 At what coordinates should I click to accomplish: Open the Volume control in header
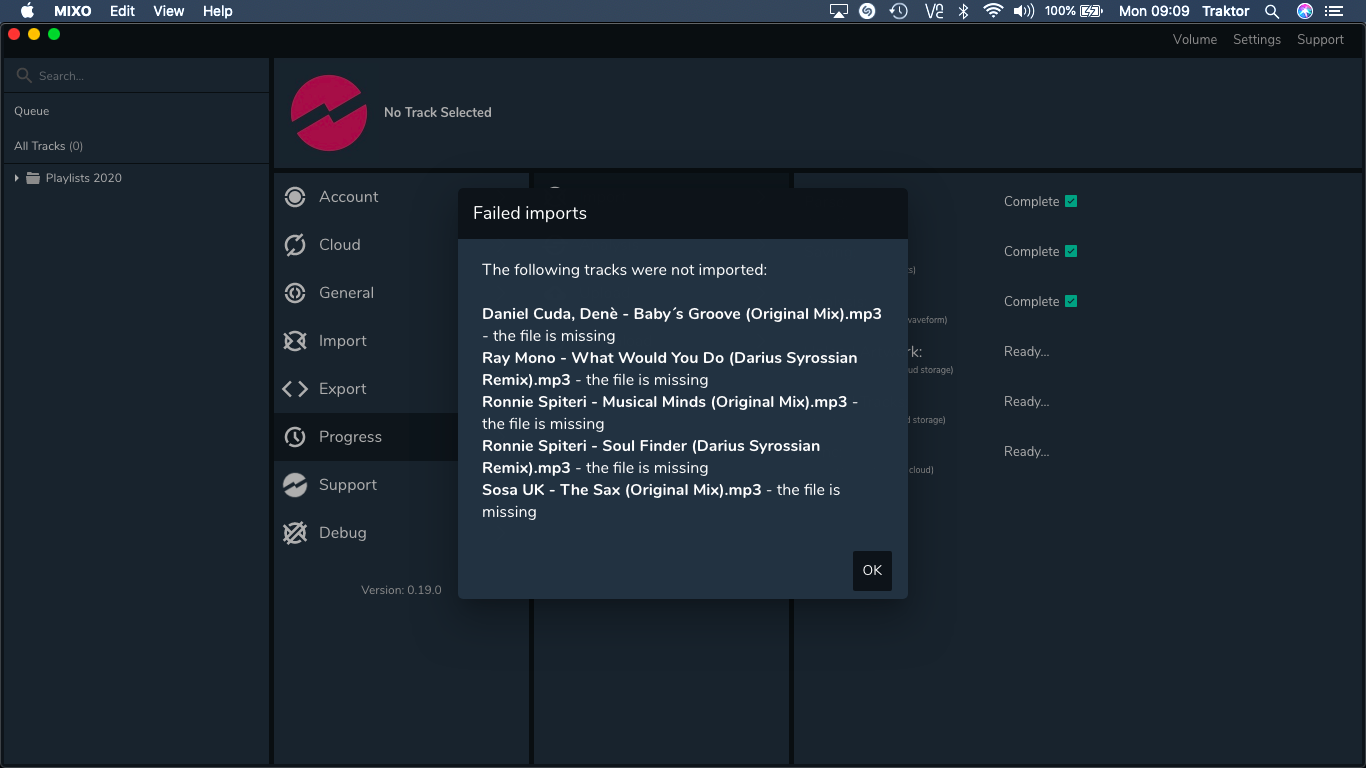[x=1195, y=39]
